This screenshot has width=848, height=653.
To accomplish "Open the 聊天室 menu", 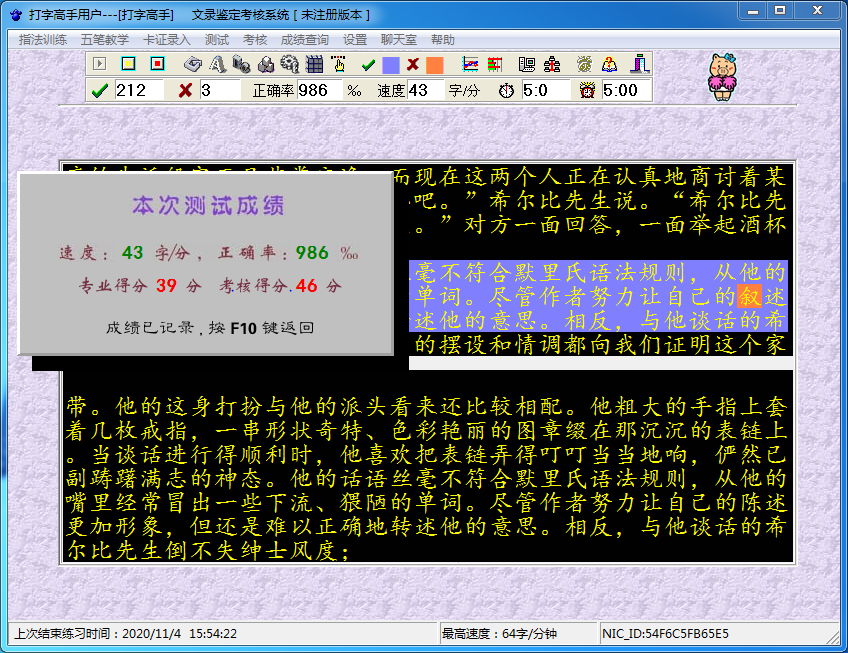I will [x=399, y=39].
